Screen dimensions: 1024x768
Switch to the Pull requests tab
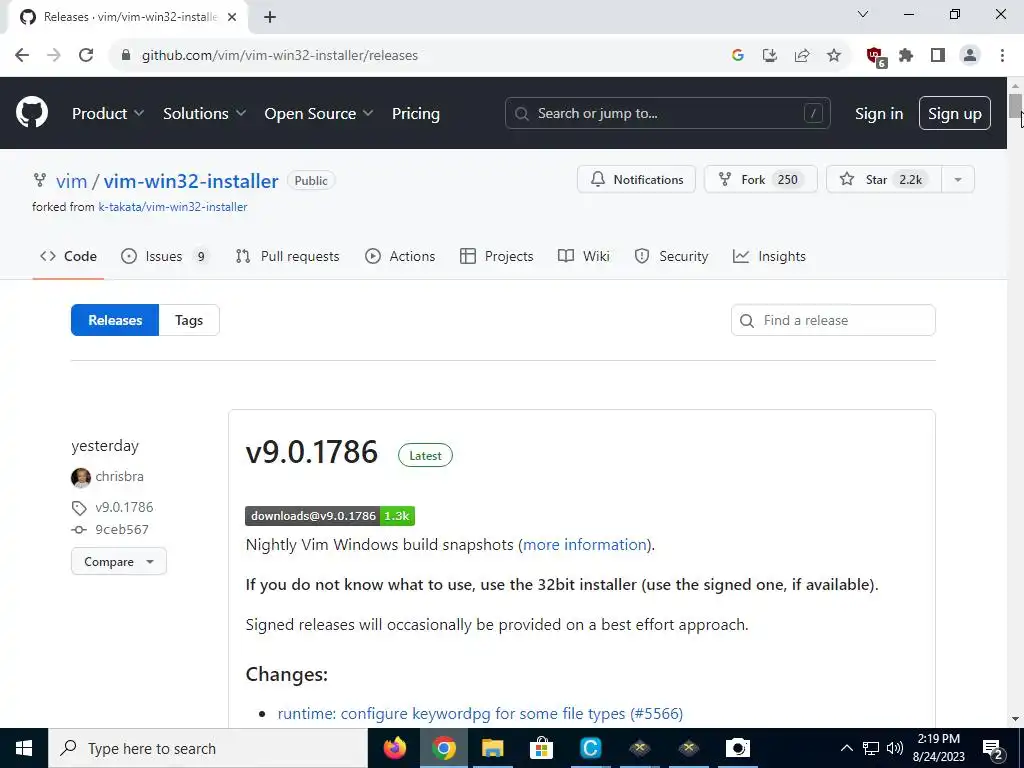[x=287, y=256]
